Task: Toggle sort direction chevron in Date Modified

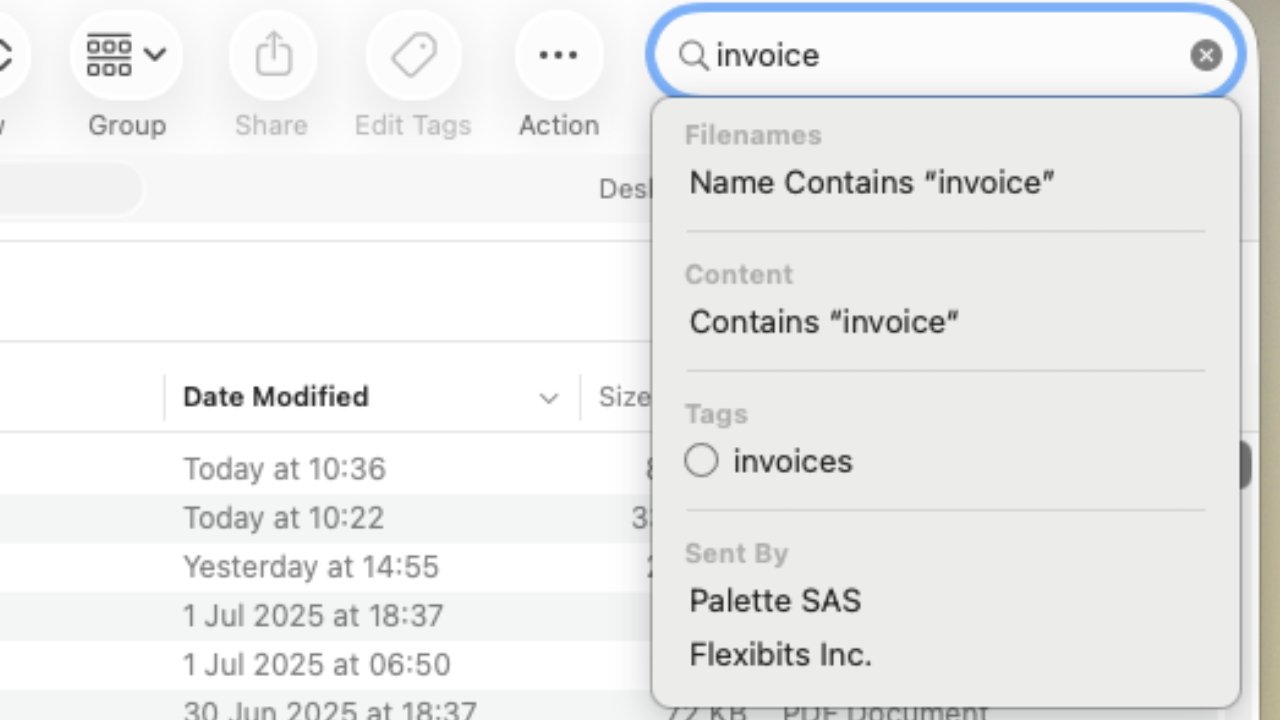Action: 548,398
